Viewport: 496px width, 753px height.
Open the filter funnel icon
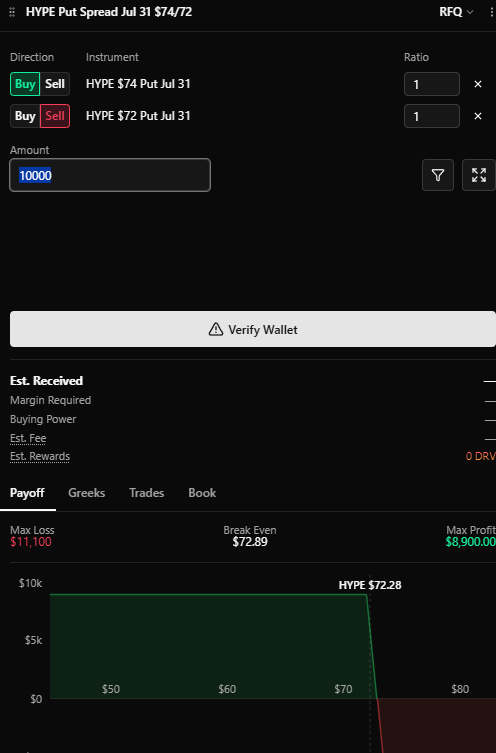point(438,175)
